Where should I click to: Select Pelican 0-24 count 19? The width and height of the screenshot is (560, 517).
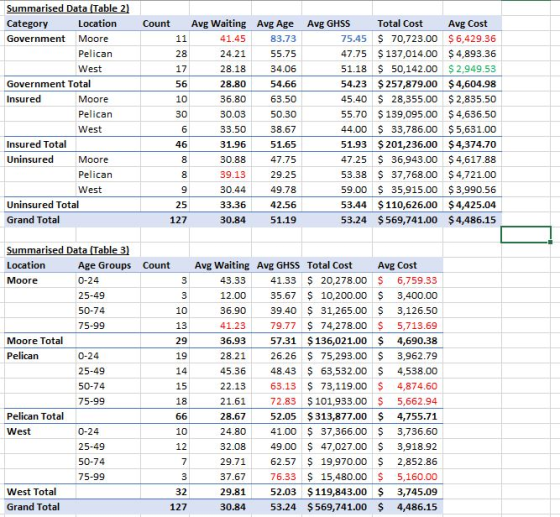pyautogui.click(x=181, y=356)
